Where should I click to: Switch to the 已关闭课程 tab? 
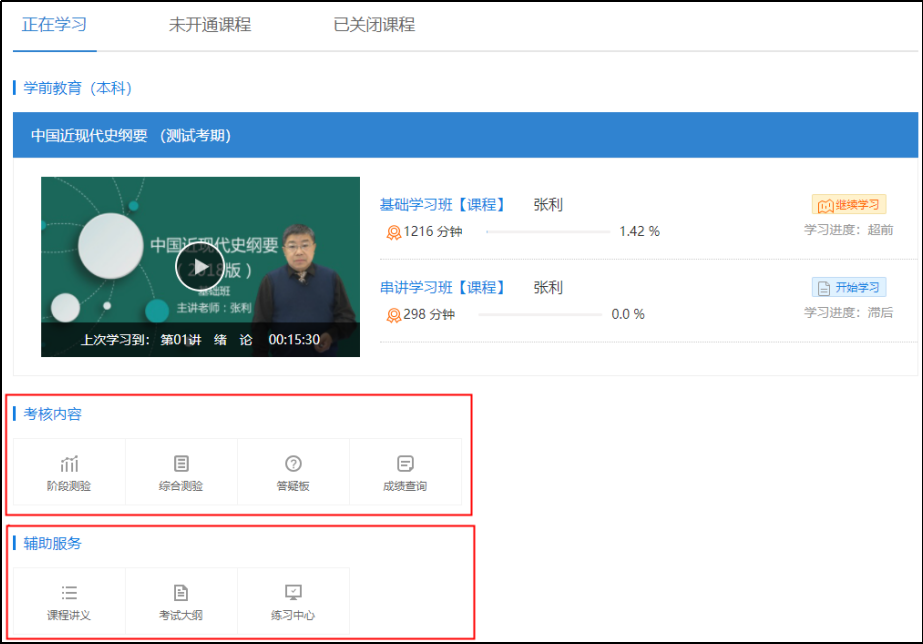click(x=374, y=25)
